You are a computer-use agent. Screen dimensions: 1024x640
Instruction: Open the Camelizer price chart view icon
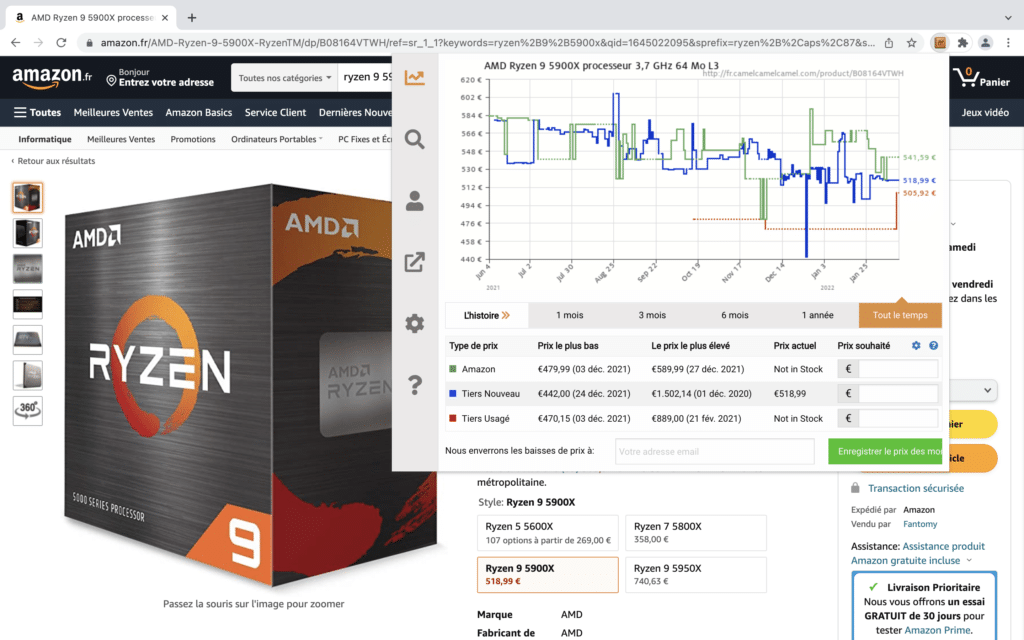[x=415, y=78]
